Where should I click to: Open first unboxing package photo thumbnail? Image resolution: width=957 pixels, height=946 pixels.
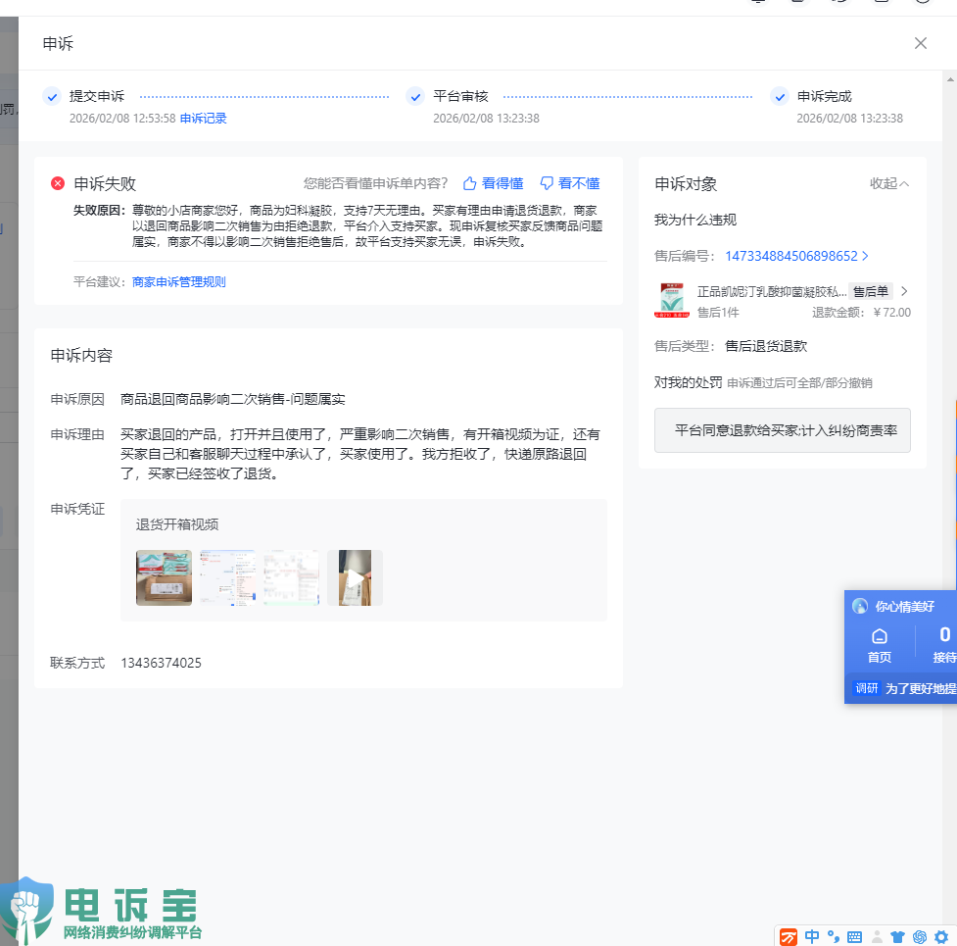[164, 577]
